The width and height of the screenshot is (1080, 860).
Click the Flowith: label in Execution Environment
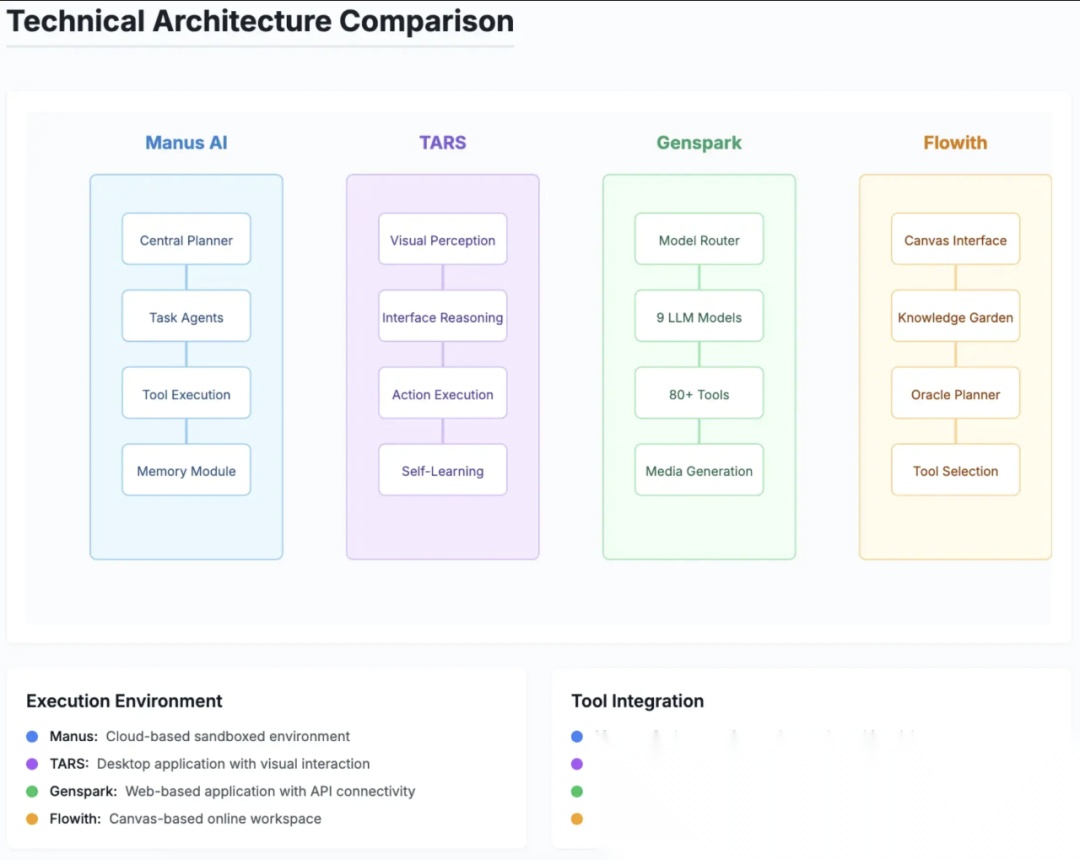pos(75,819)
